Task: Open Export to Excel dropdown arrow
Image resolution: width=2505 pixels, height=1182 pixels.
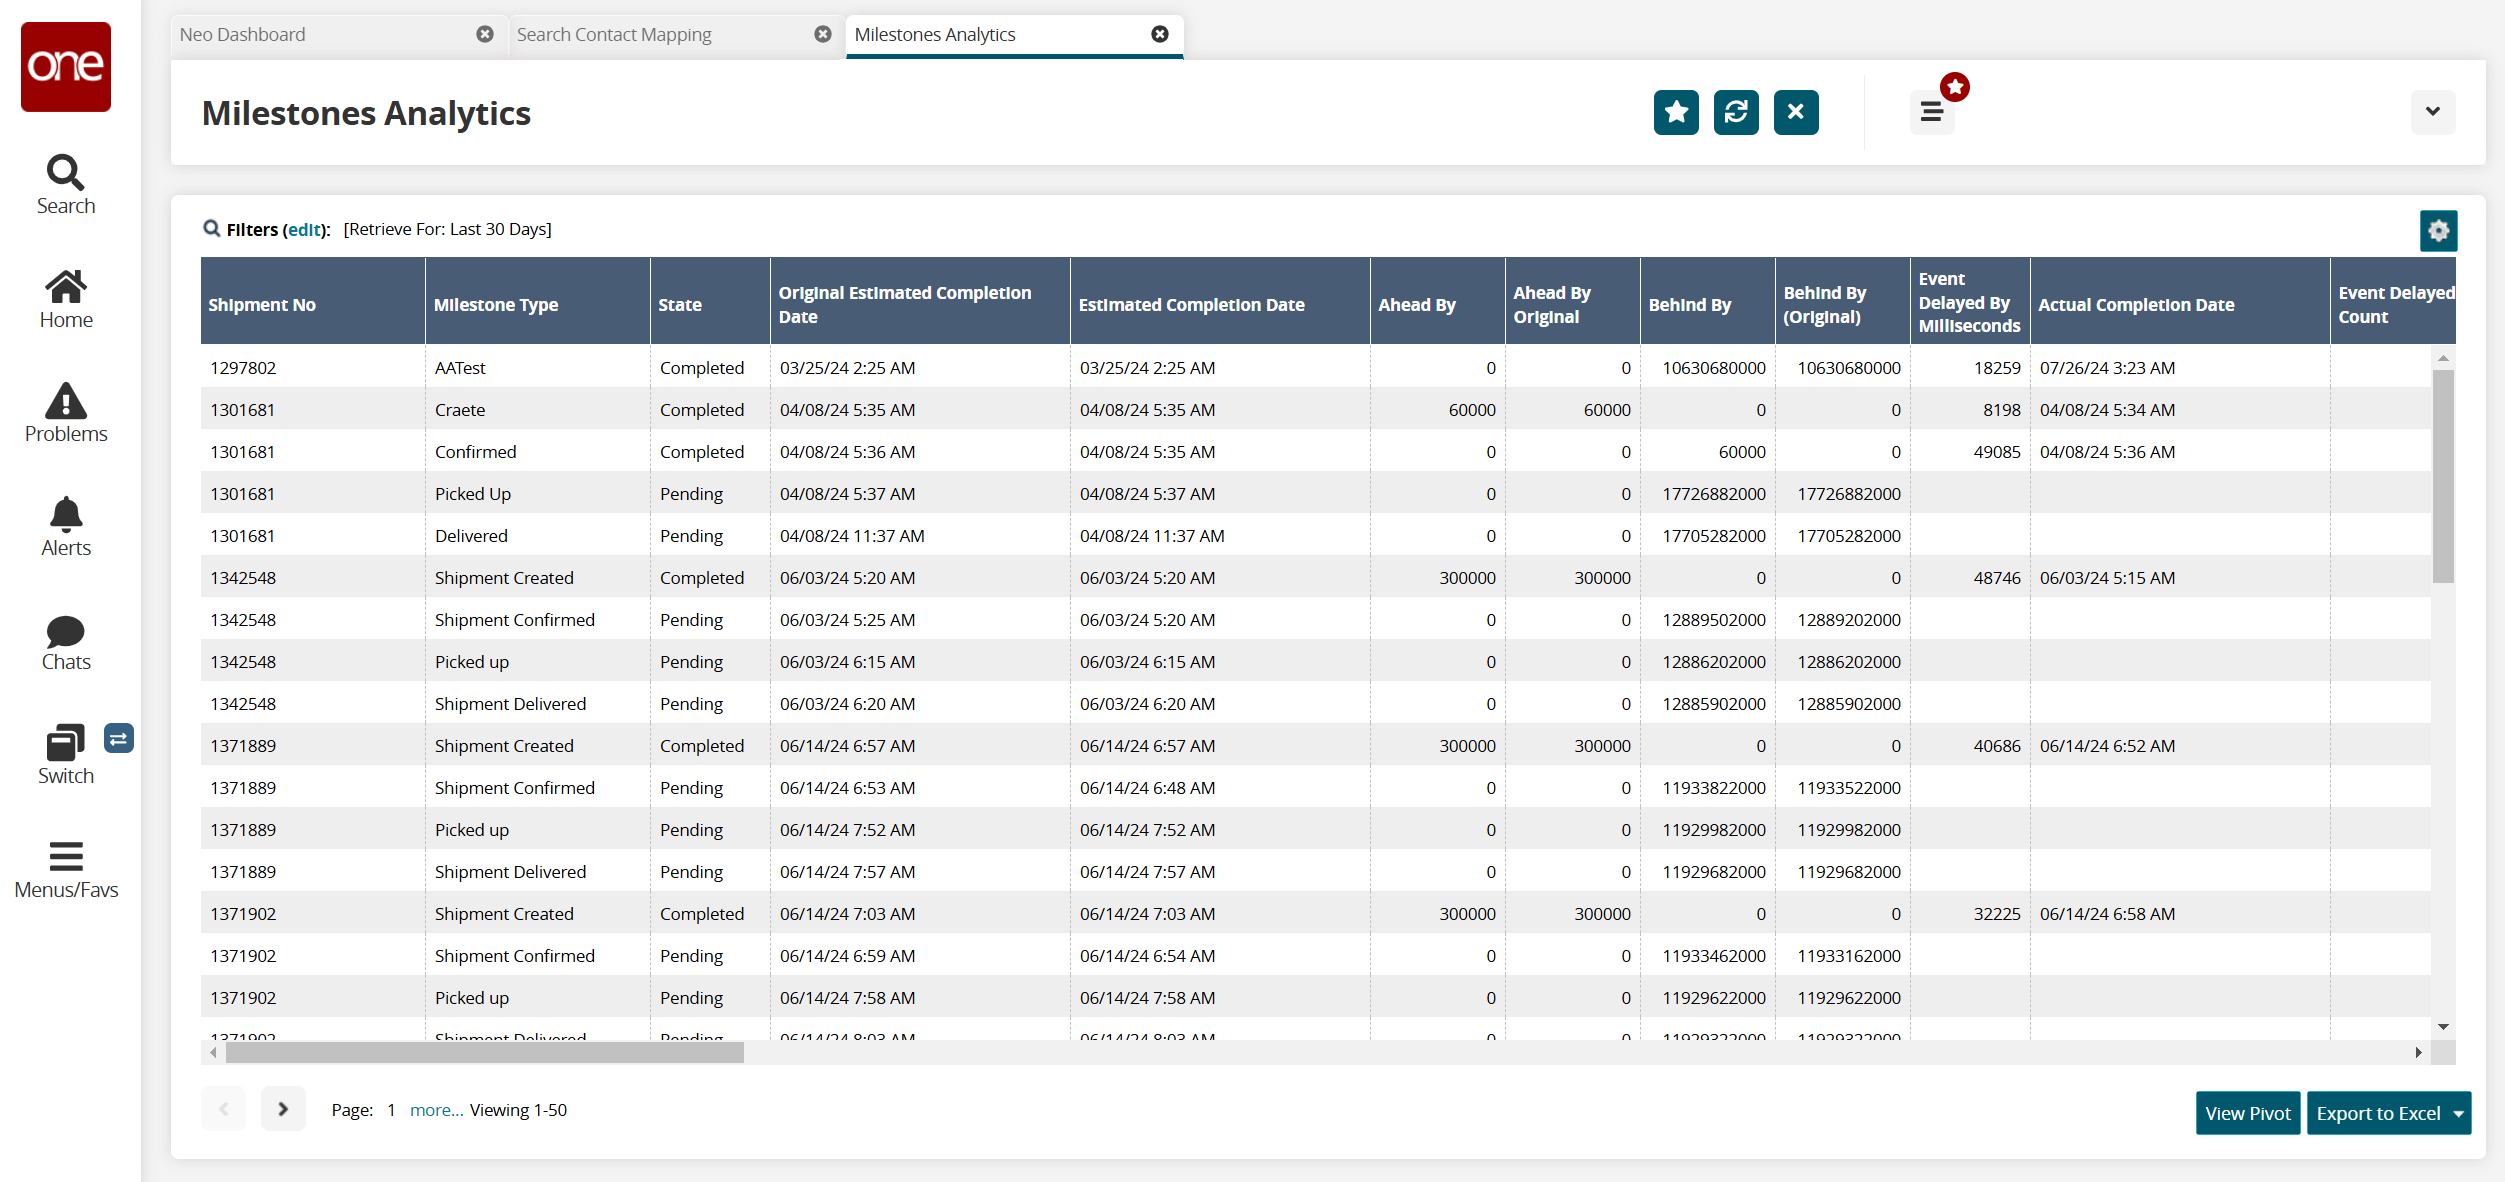Action: pos(2459,1114)
